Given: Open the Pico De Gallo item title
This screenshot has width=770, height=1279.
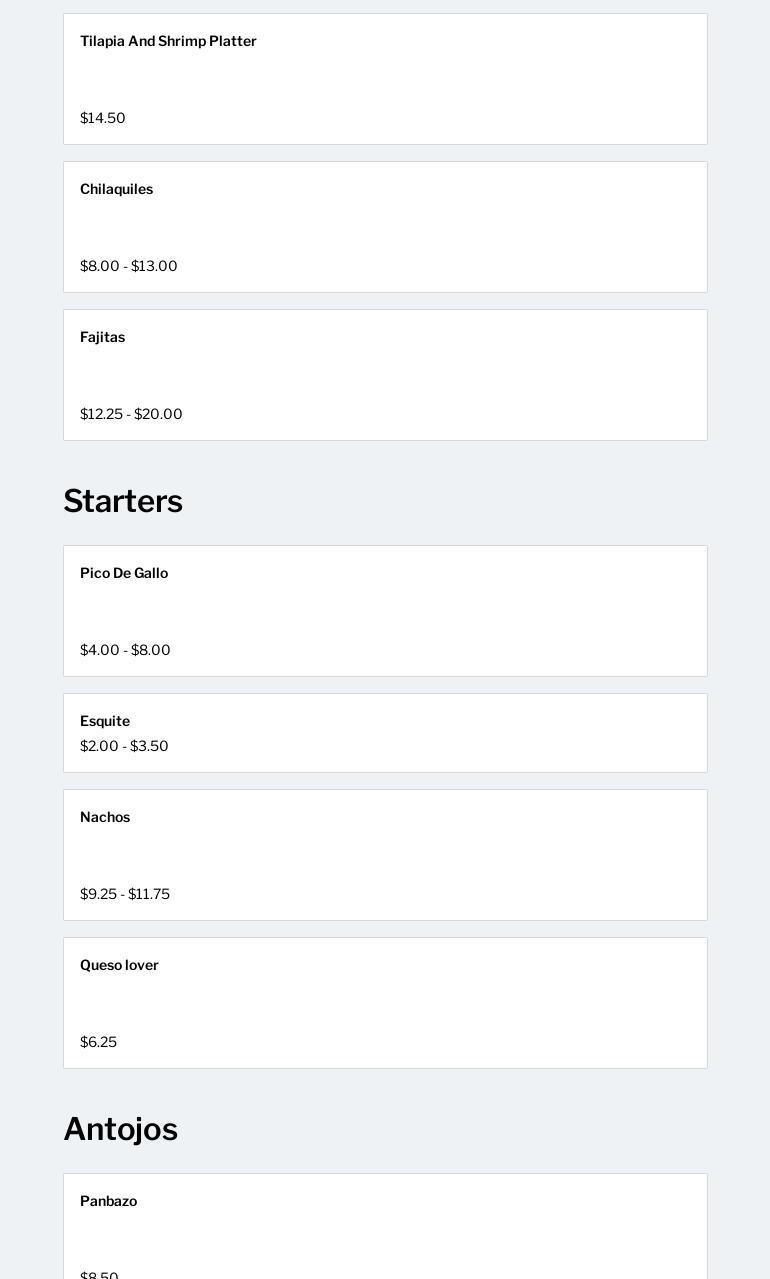Looking at the screenshot, I should pos(124,573).
